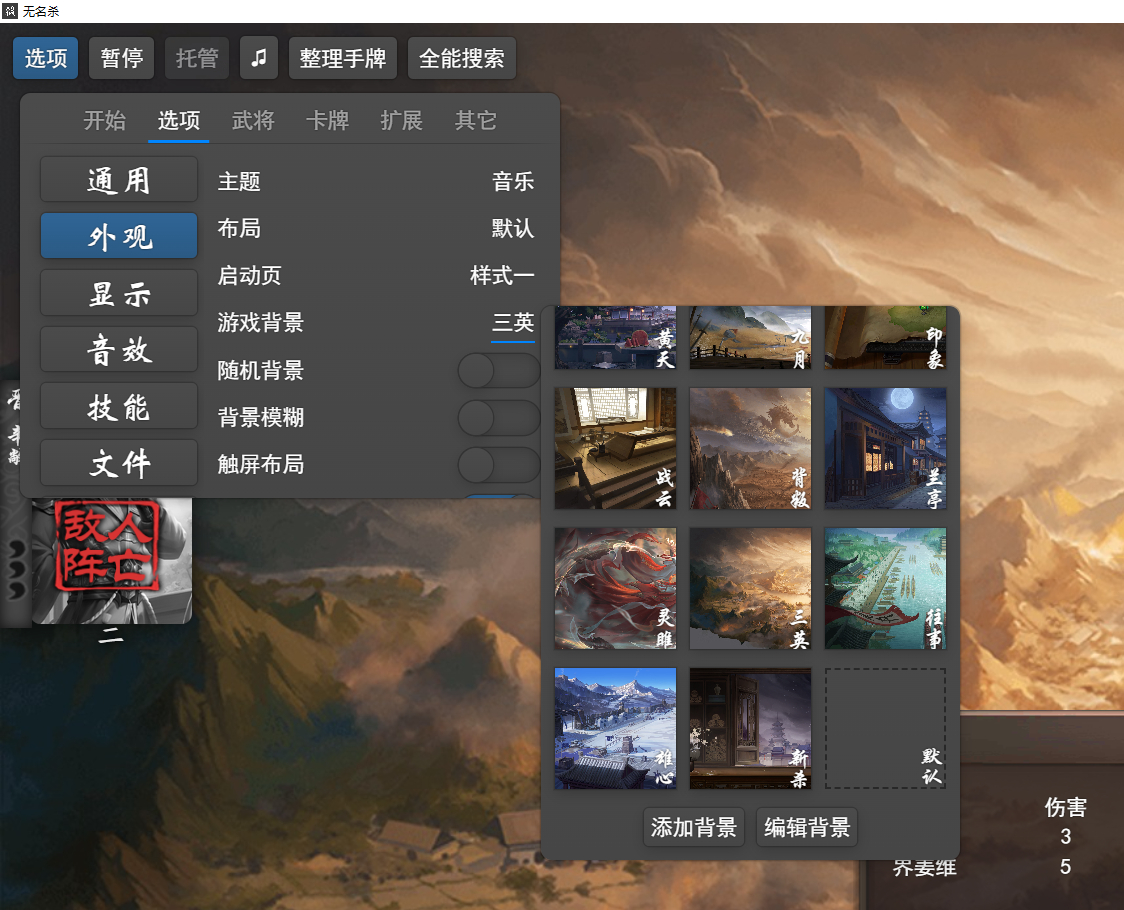Click the music note button in the top bar

tap(259, 57)
